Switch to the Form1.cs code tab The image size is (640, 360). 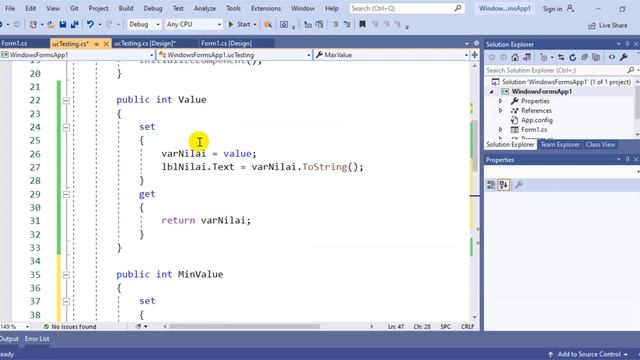point(14,43)
